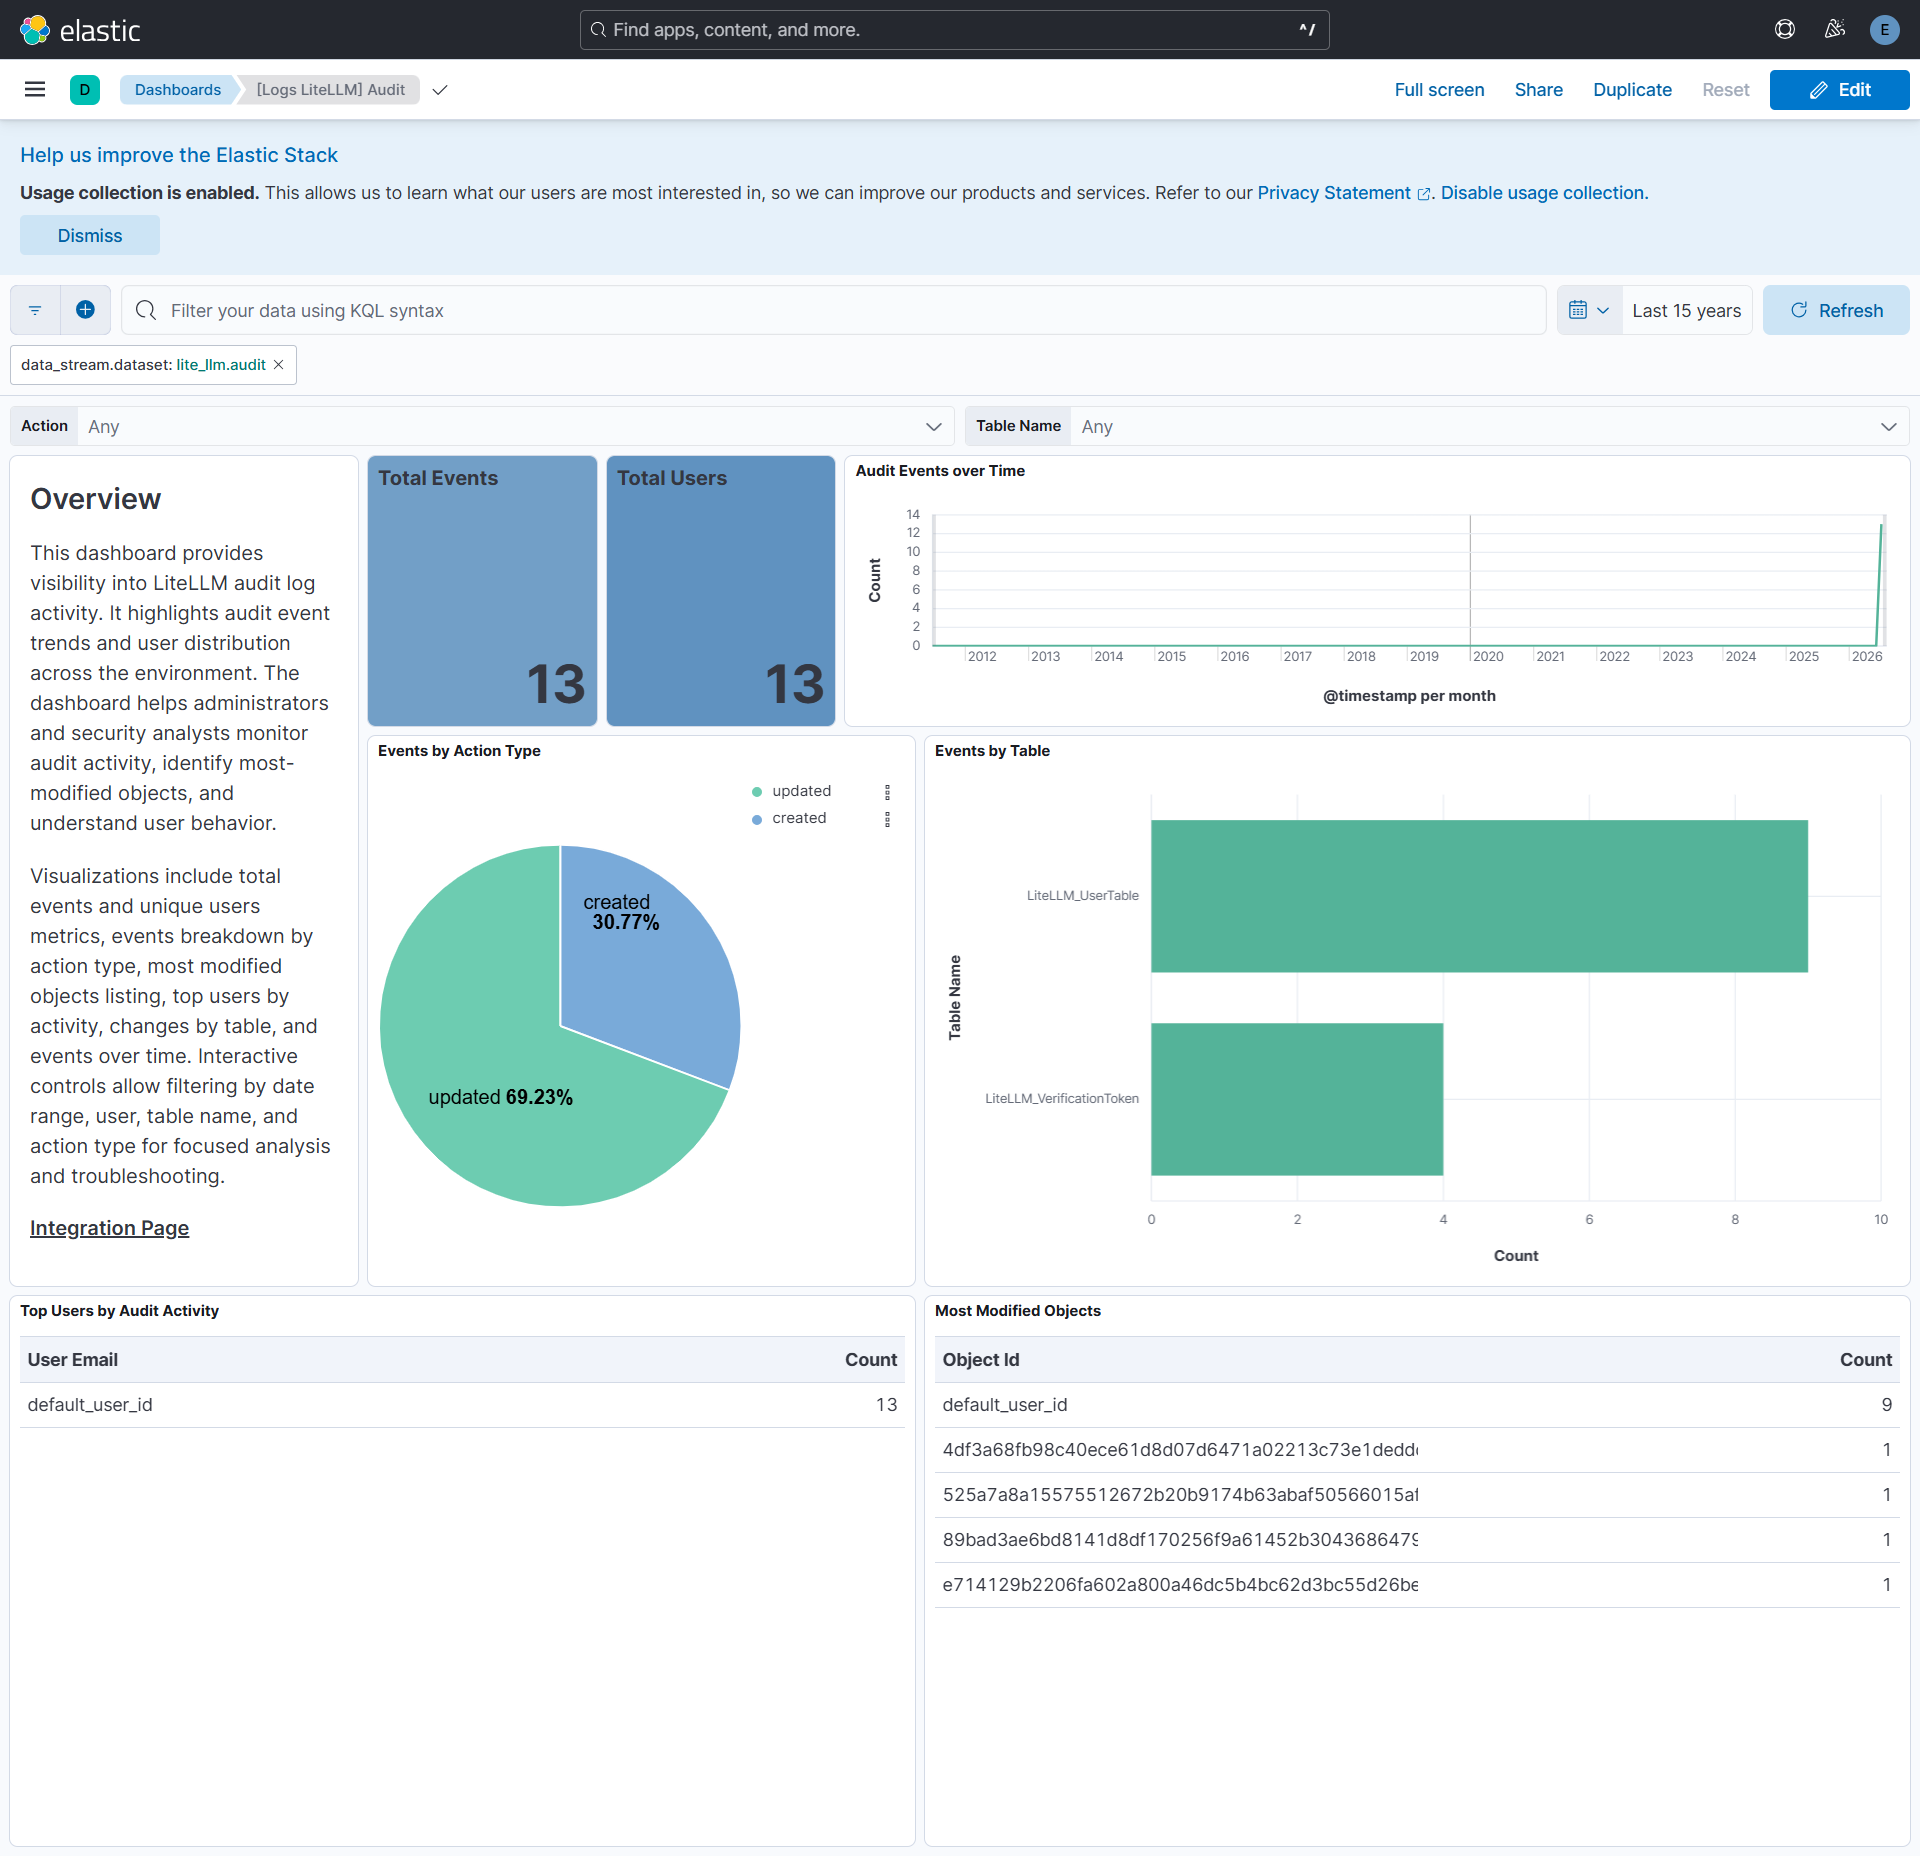Click object row starting 4df3a68fb98c
Image resolution: width=1920 pixels, height=1856 pixels.
pos(1417,1450)
